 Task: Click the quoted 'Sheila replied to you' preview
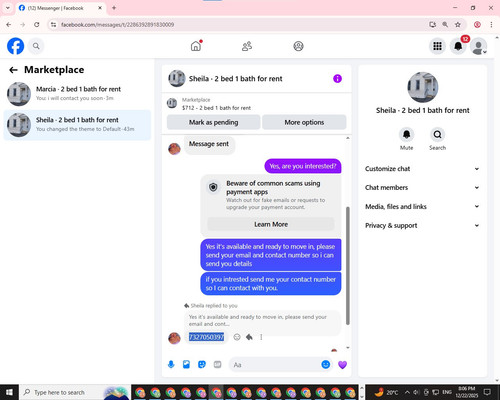[x=262, y=320]
